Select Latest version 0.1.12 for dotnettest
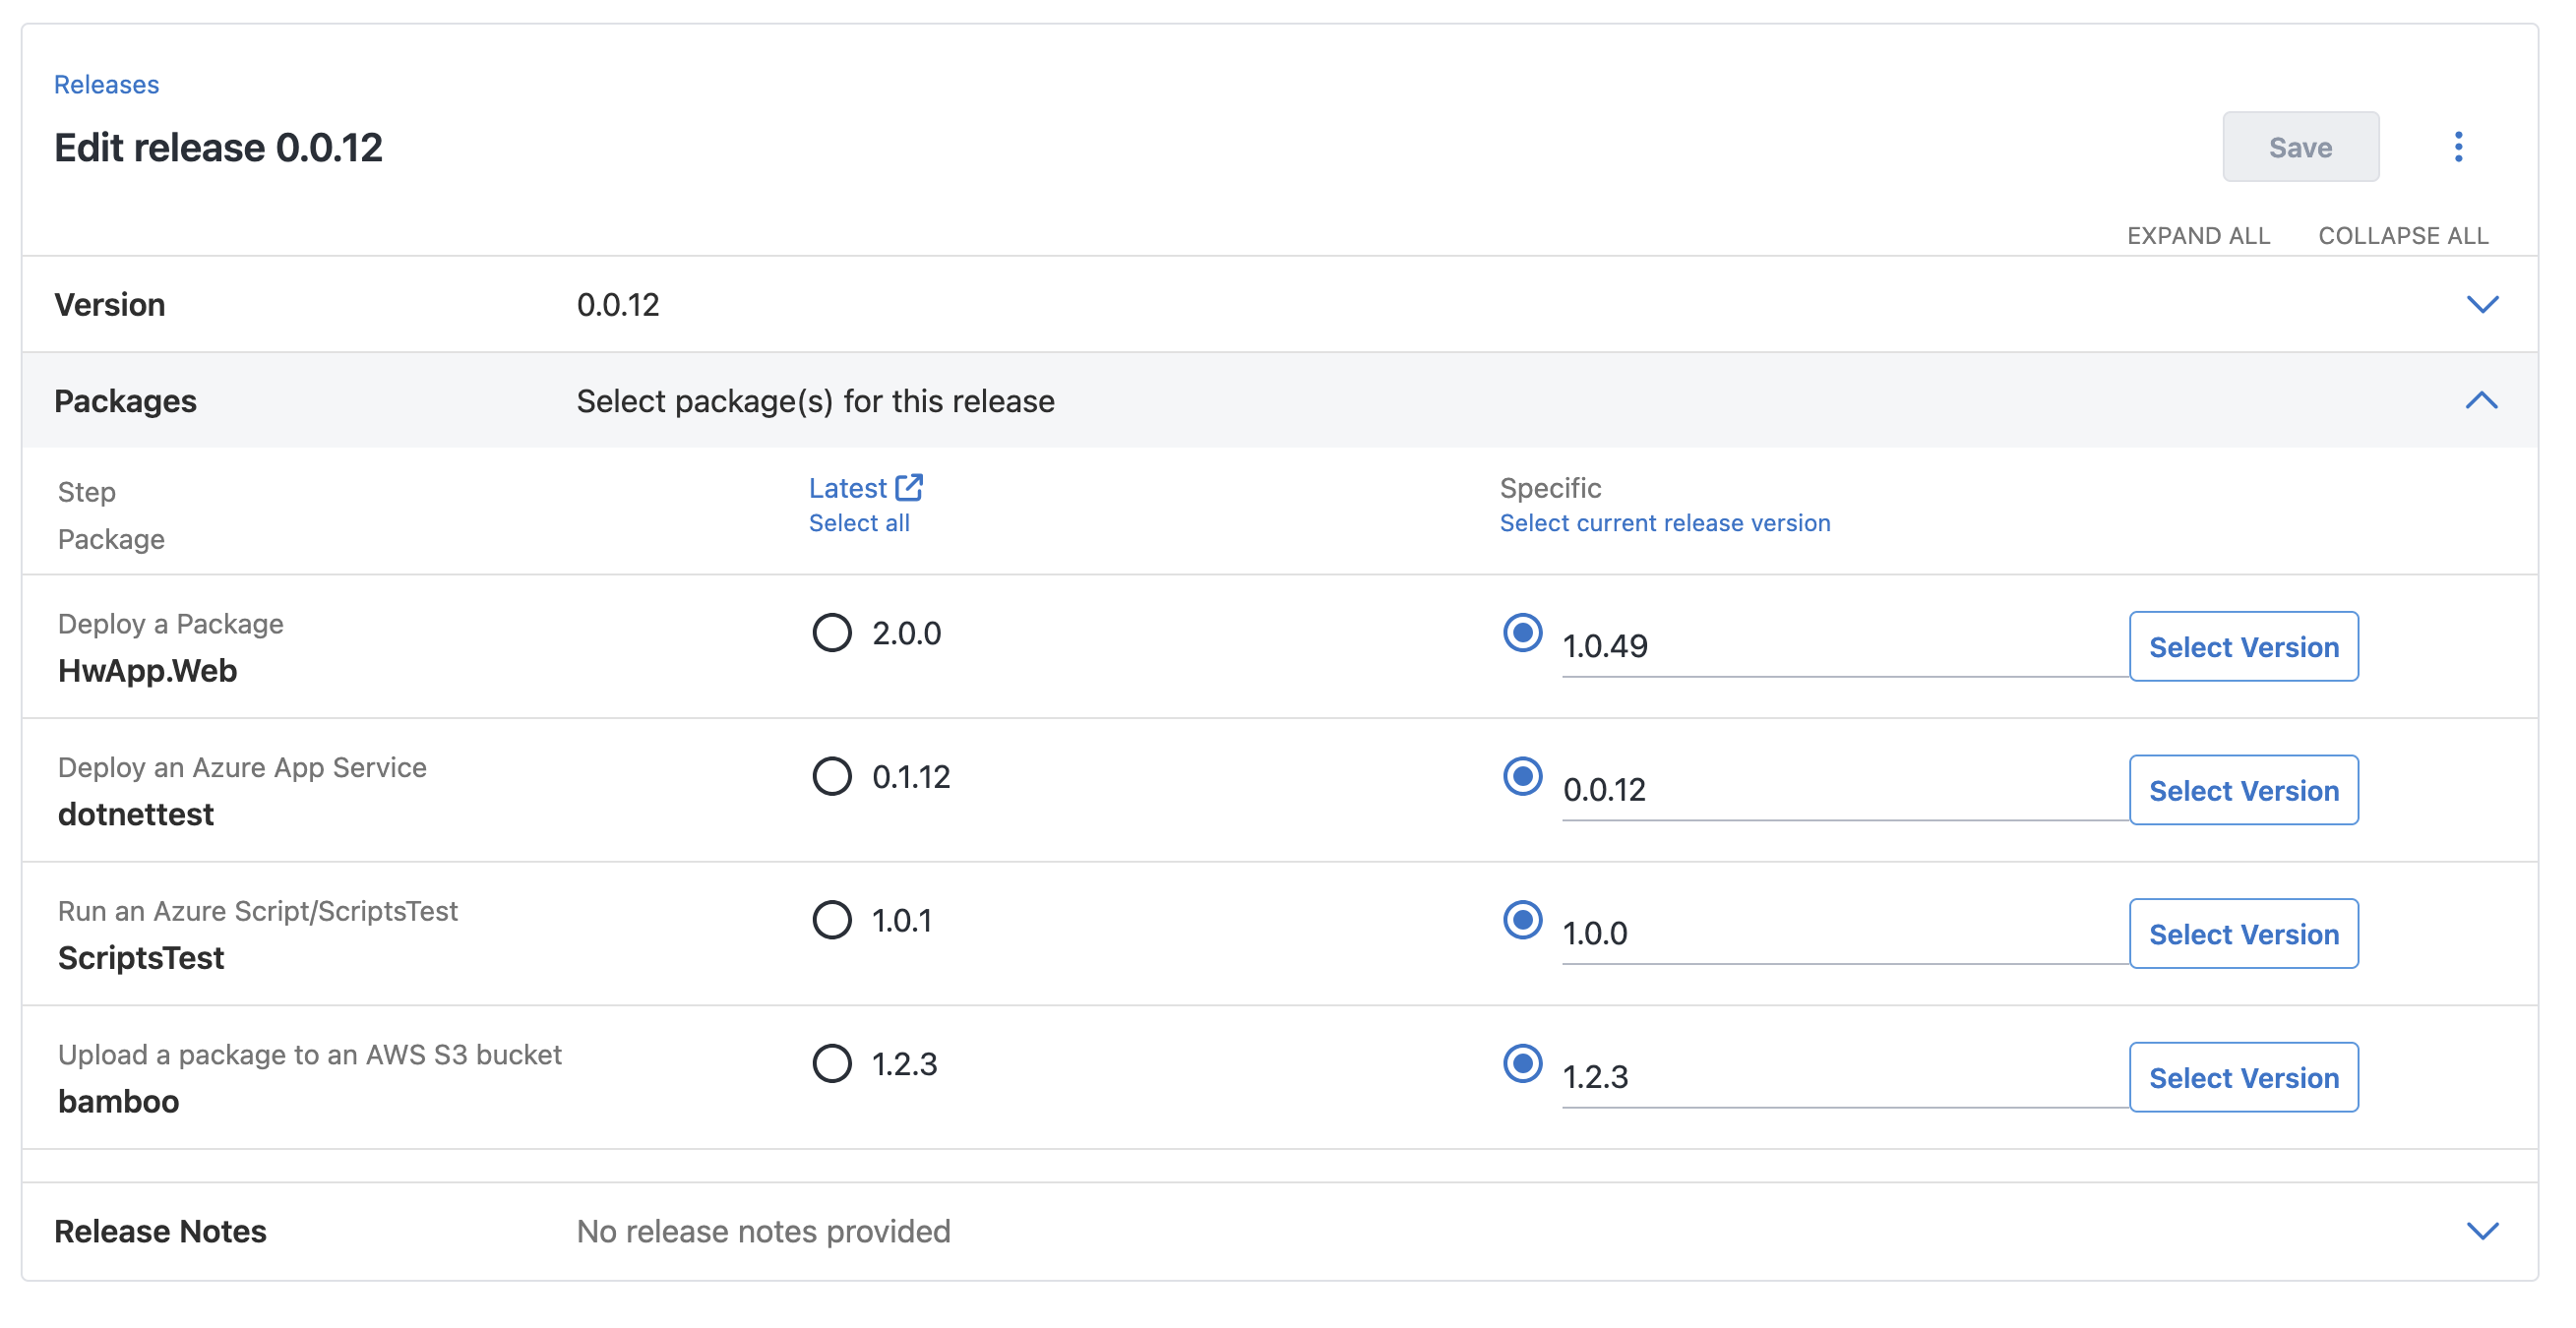Viewport: 2576px width, 1328px height. click(831, 776)
